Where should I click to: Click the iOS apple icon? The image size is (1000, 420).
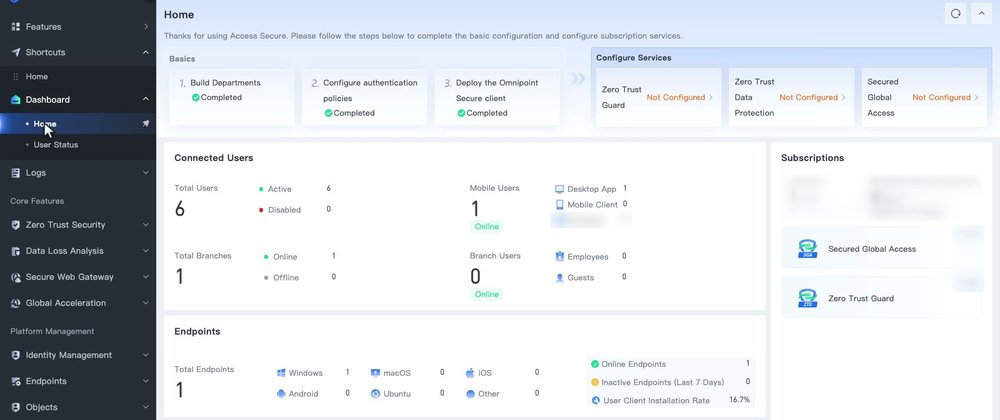pos(470,373)
